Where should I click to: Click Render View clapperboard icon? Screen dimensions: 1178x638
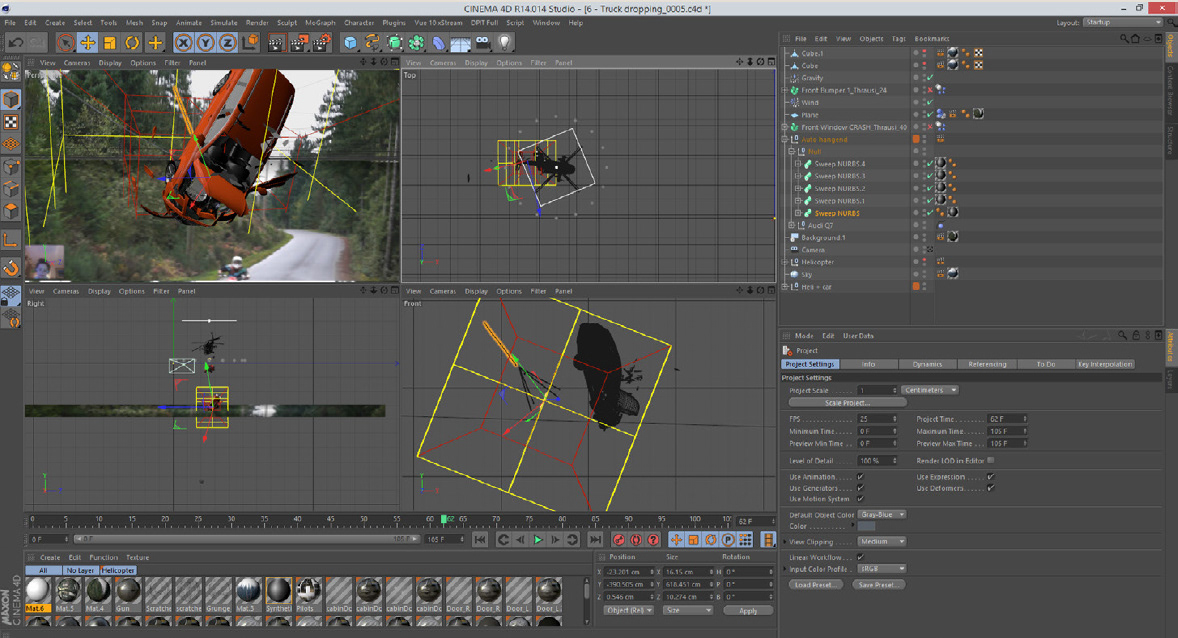pos(276,43)
